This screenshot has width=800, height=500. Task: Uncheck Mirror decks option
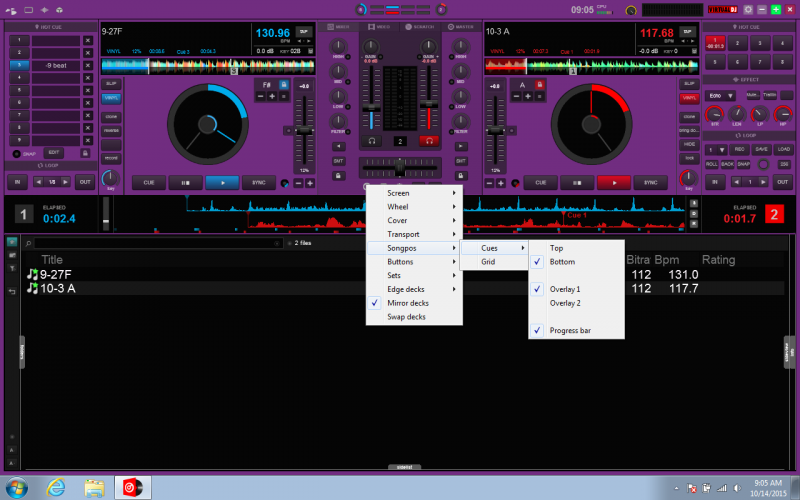414,303
